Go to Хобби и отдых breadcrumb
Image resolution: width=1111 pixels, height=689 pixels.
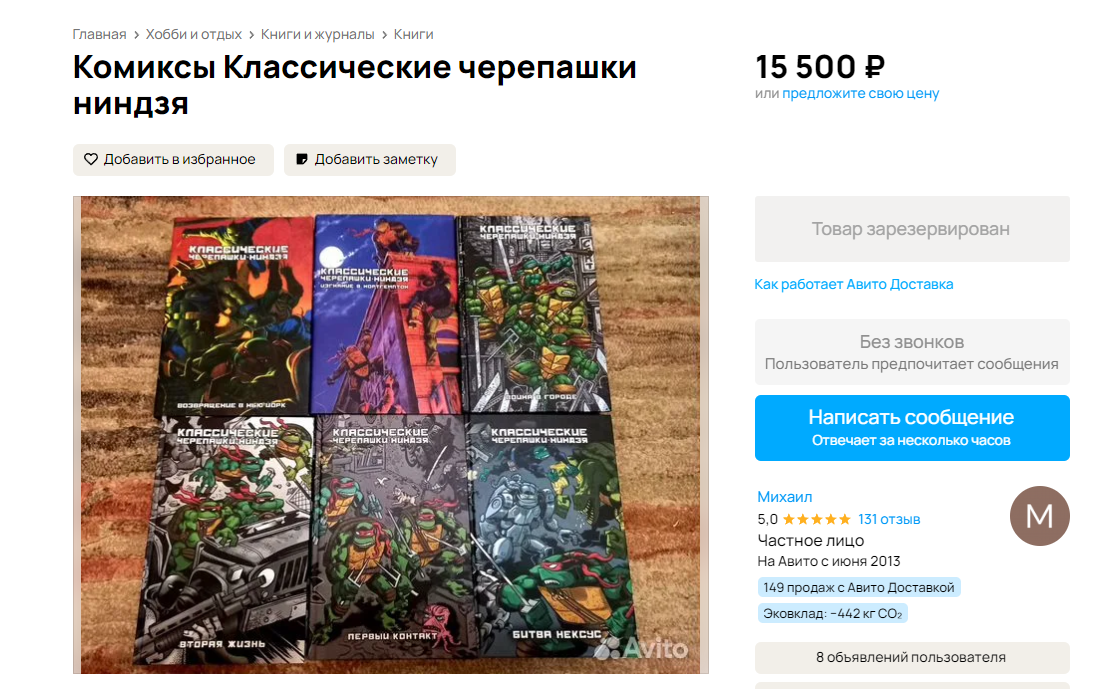[193, 34]
